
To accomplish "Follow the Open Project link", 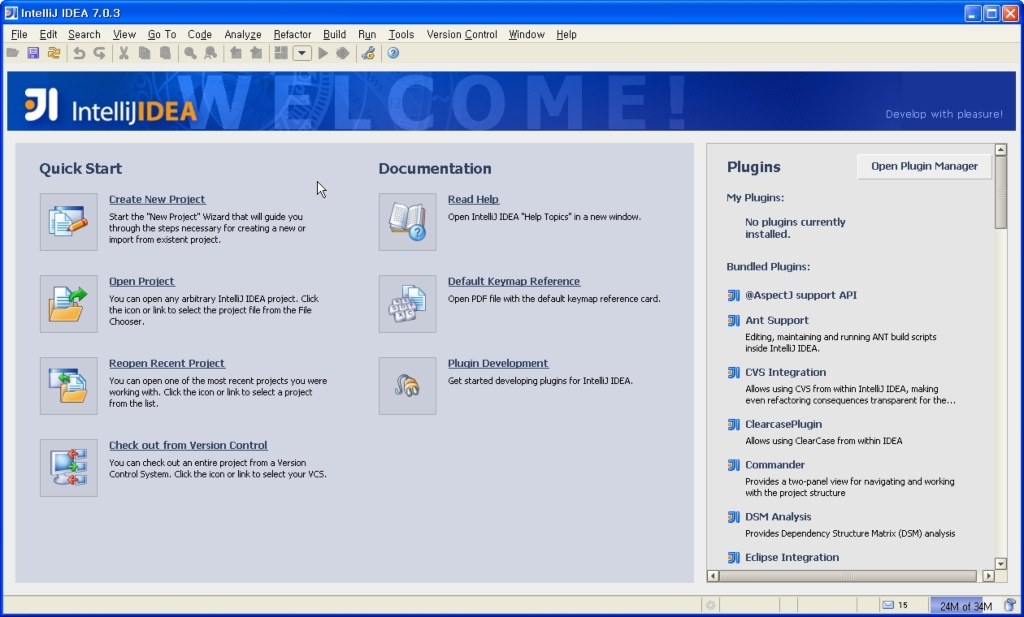I will [141, 281].
